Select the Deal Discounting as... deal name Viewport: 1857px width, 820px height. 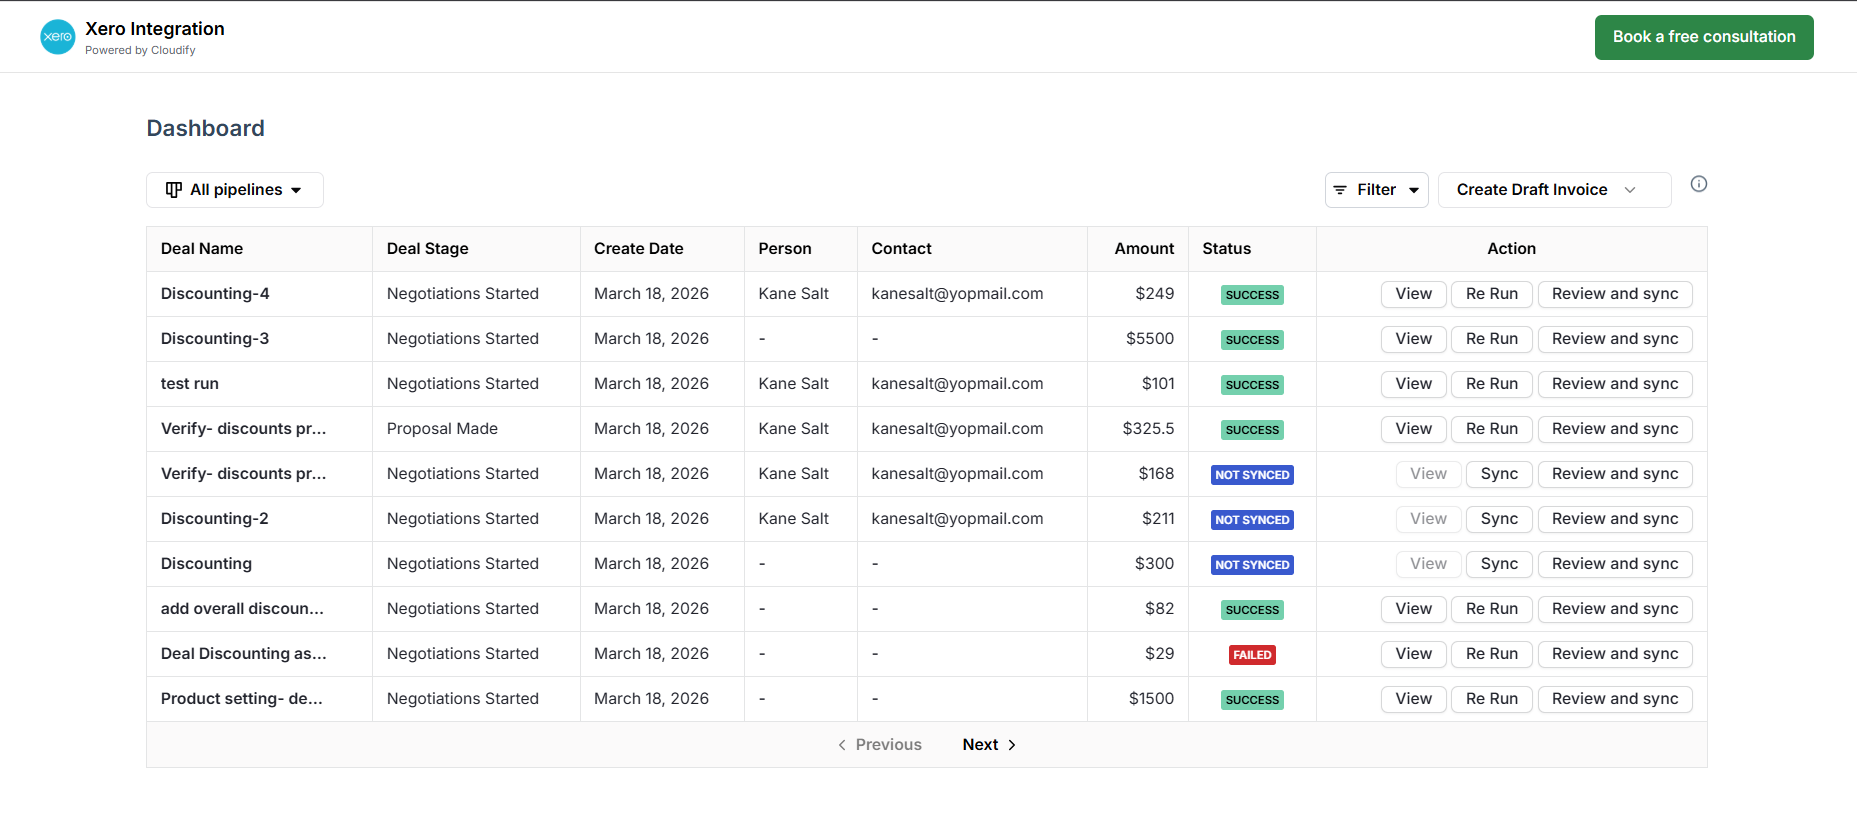coord(244,654)
